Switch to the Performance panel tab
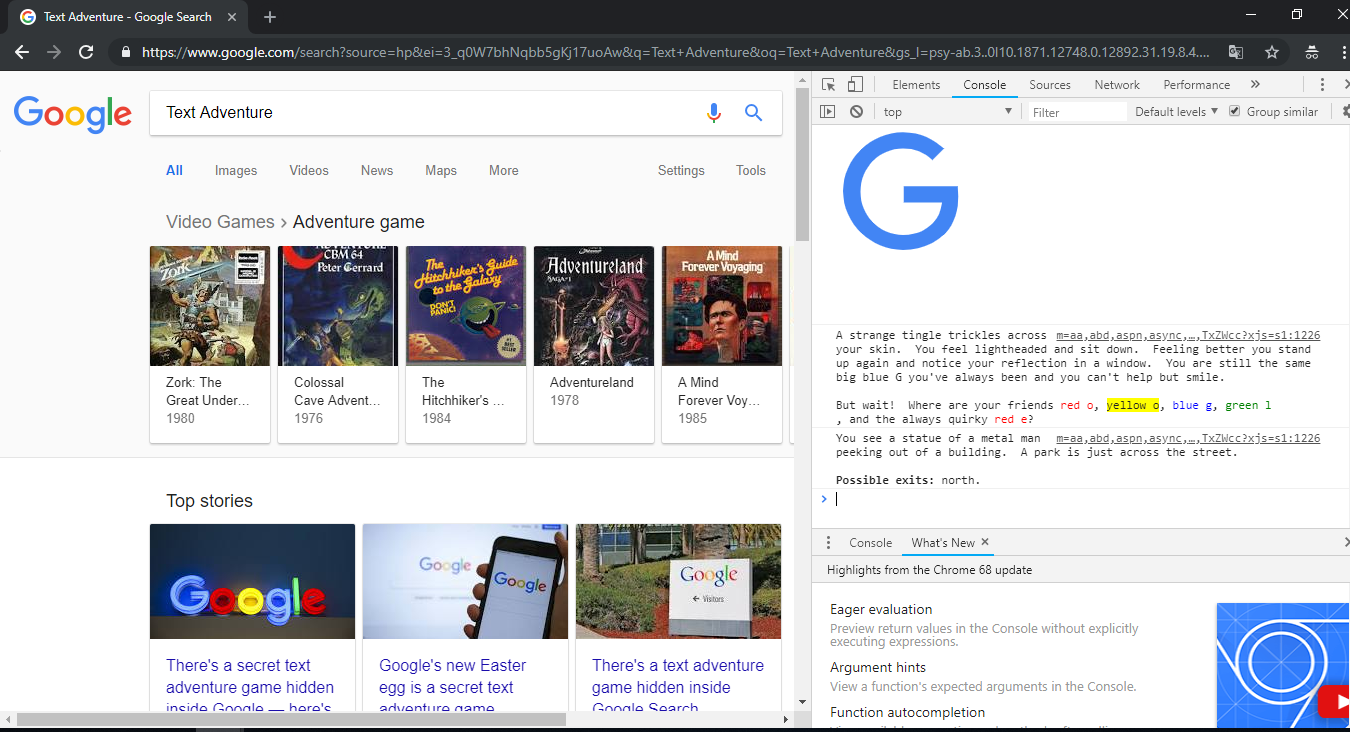1350x732 pixels. click(1197, 85)
